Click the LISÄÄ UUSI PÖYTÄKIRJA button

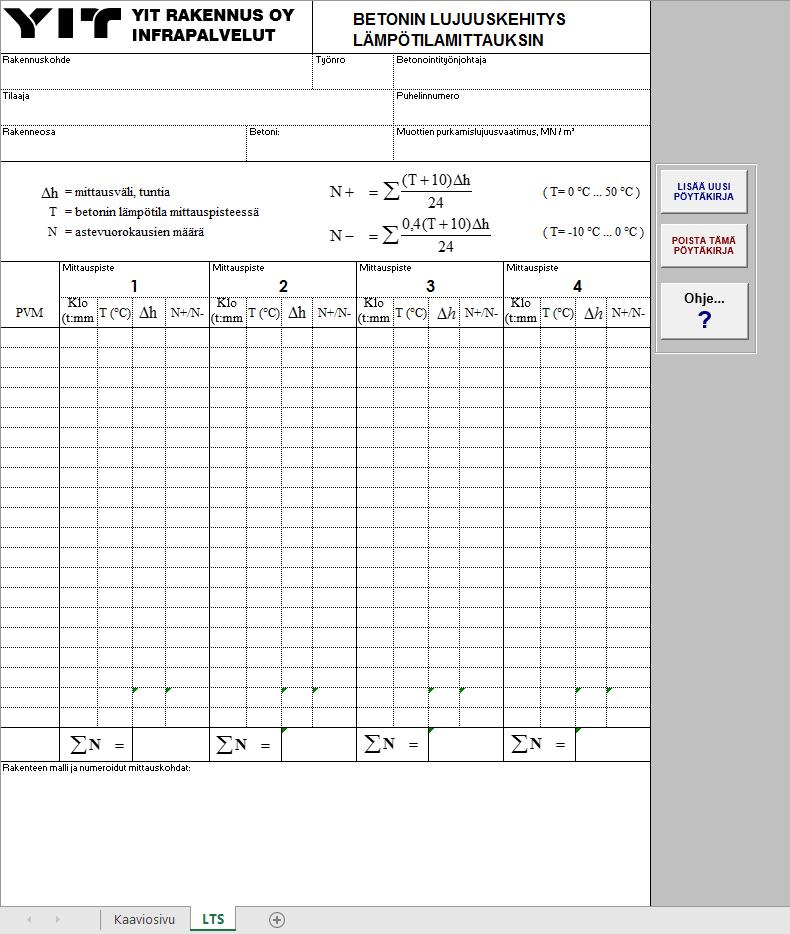[x=704, y=191]
